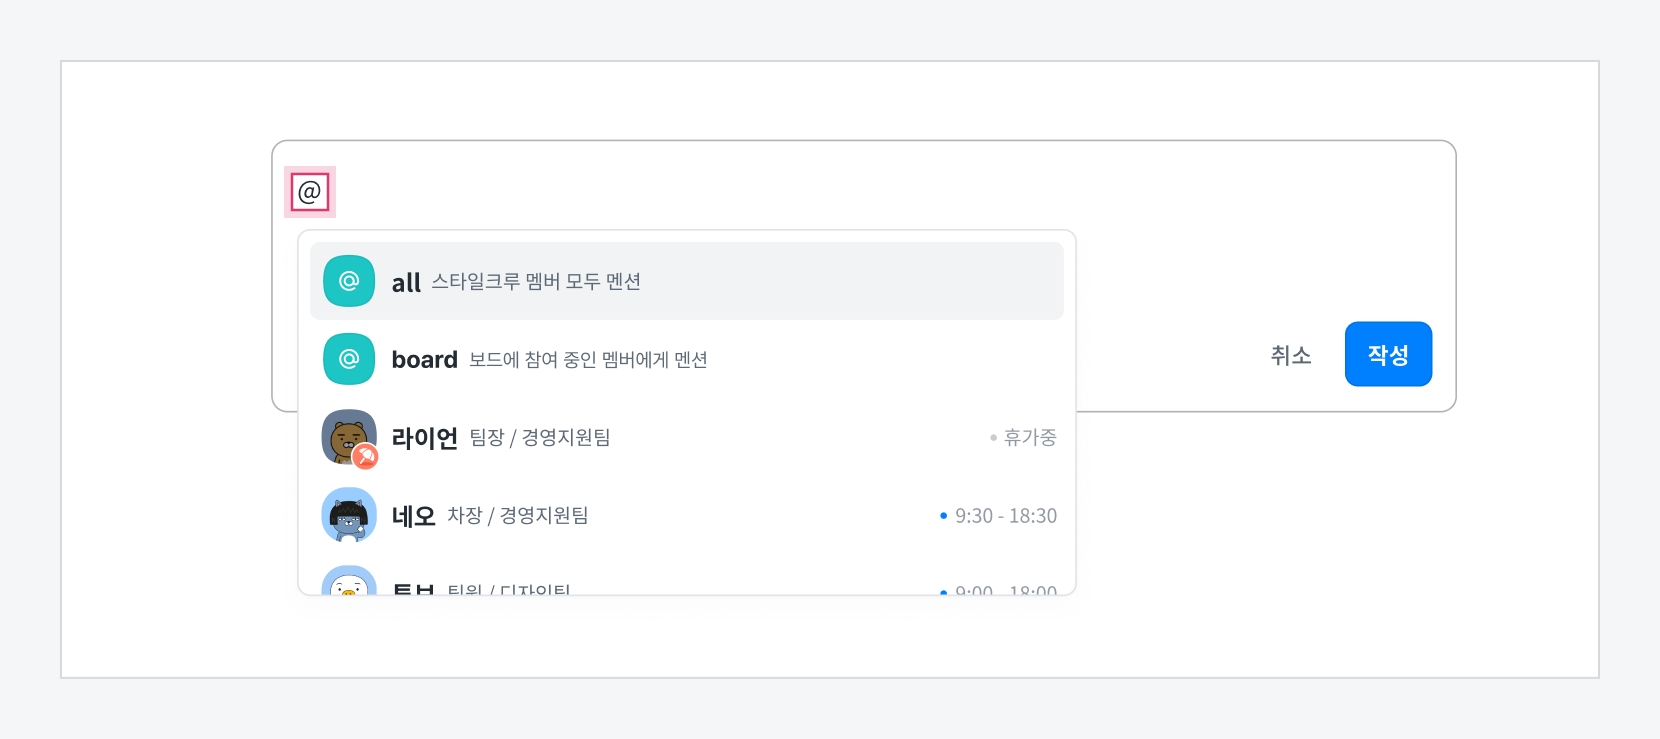The width and height of the screenshot is (1660, 739).
Task: Click the 스타일크루 멤버 모두 멘션 description
Action: tap(536, 282)
